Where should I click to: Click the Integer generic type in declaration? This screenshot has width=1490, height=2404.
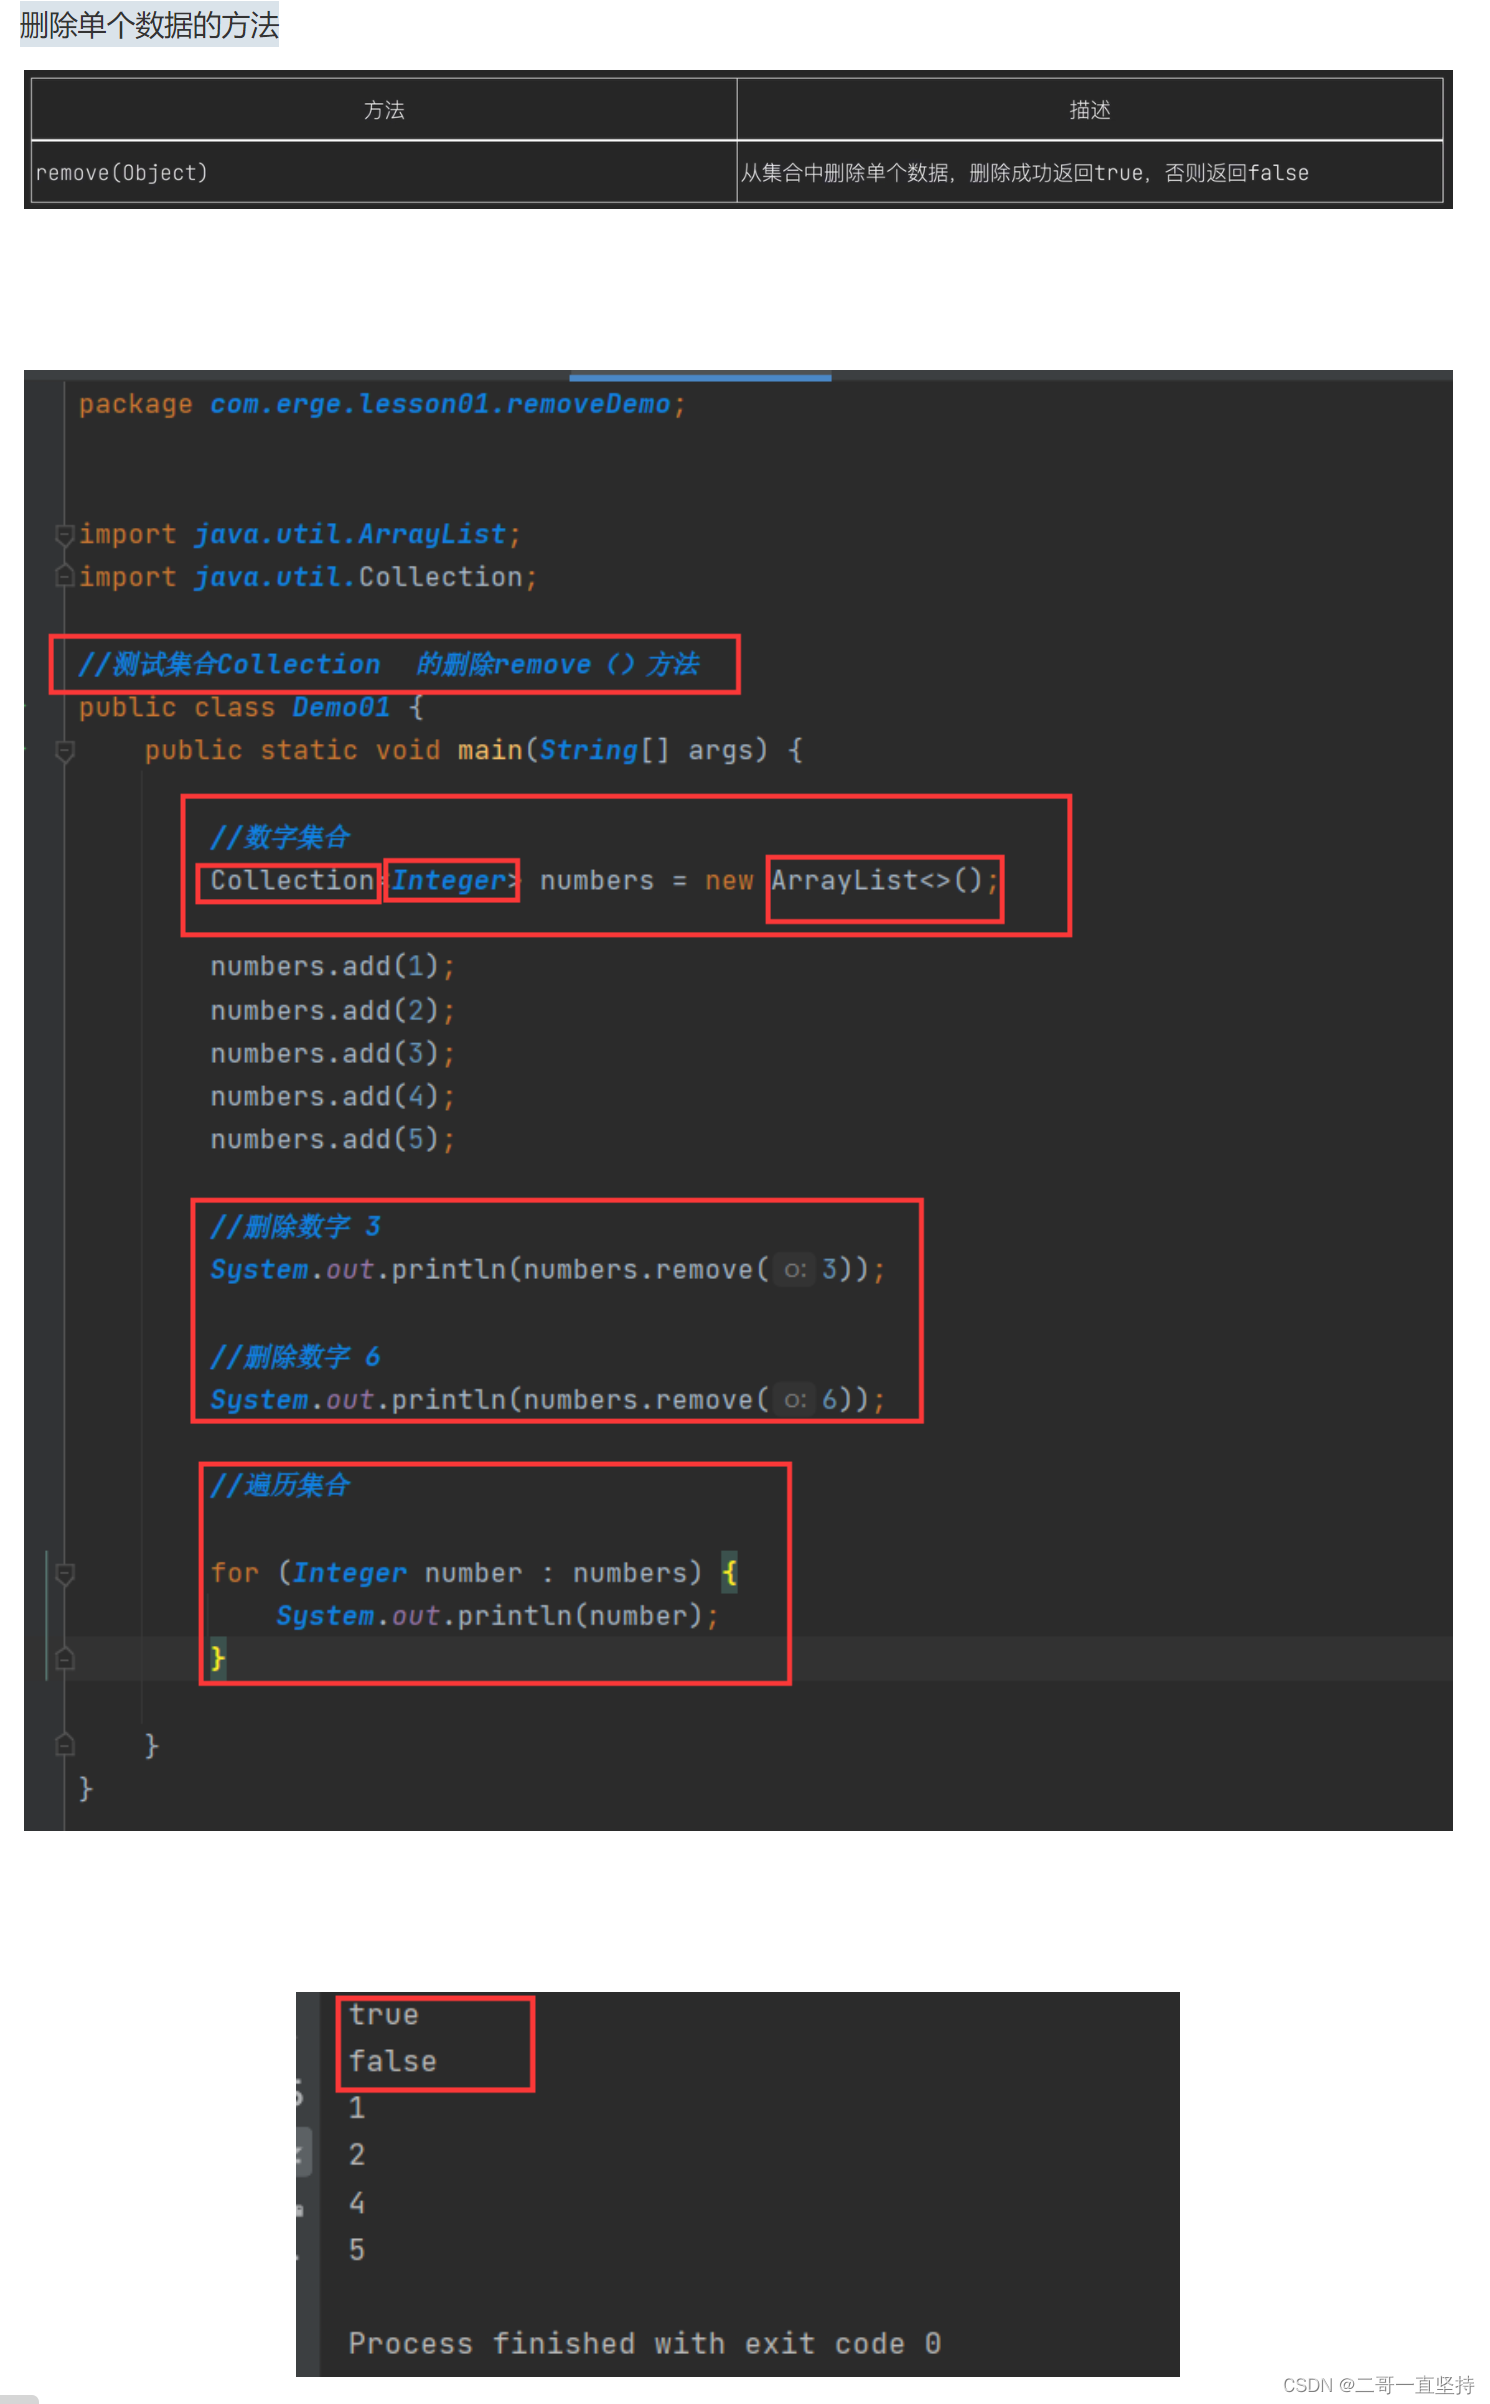[x=449, y=880]
